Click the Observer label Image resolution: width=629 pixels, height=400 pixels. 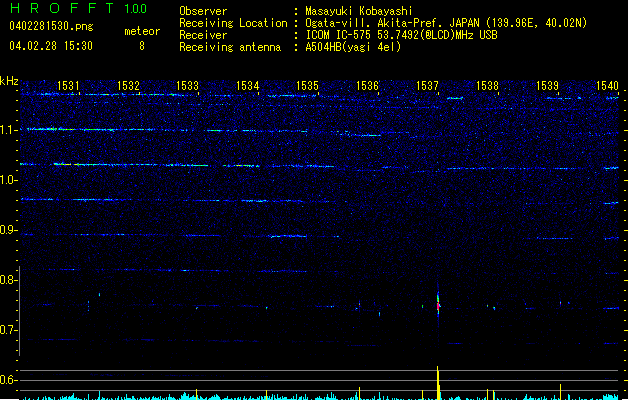pos(203,11)
